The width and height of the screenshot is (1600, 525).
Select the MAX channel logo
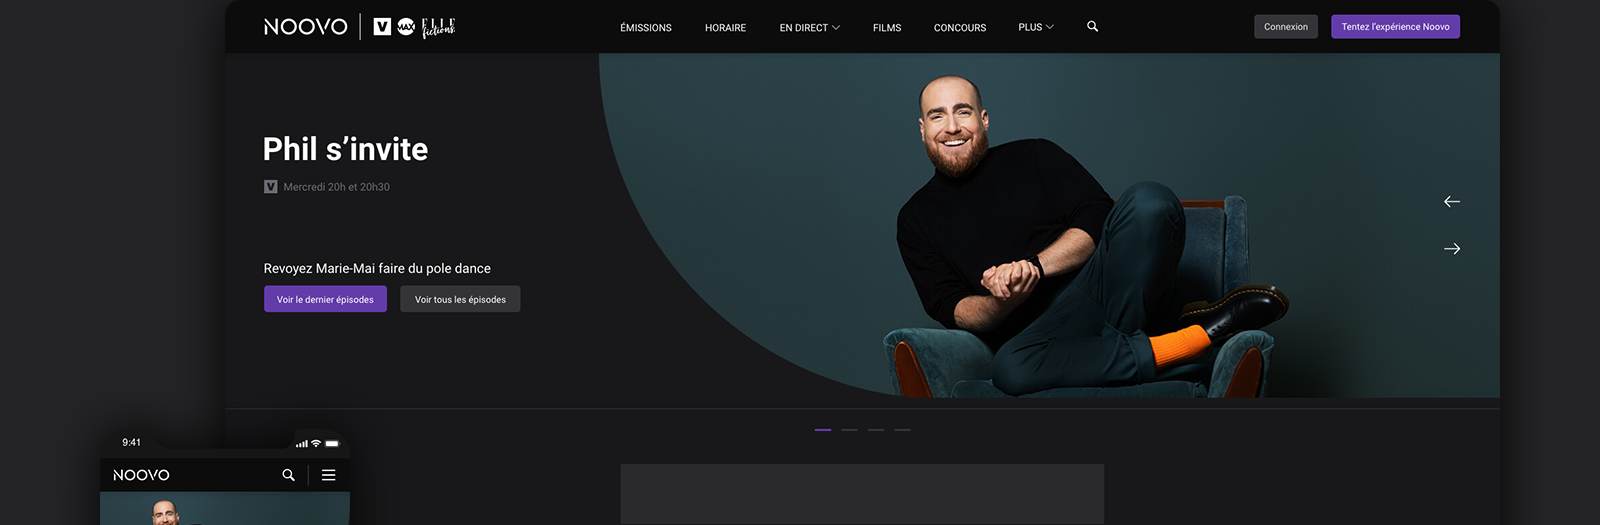406,27
